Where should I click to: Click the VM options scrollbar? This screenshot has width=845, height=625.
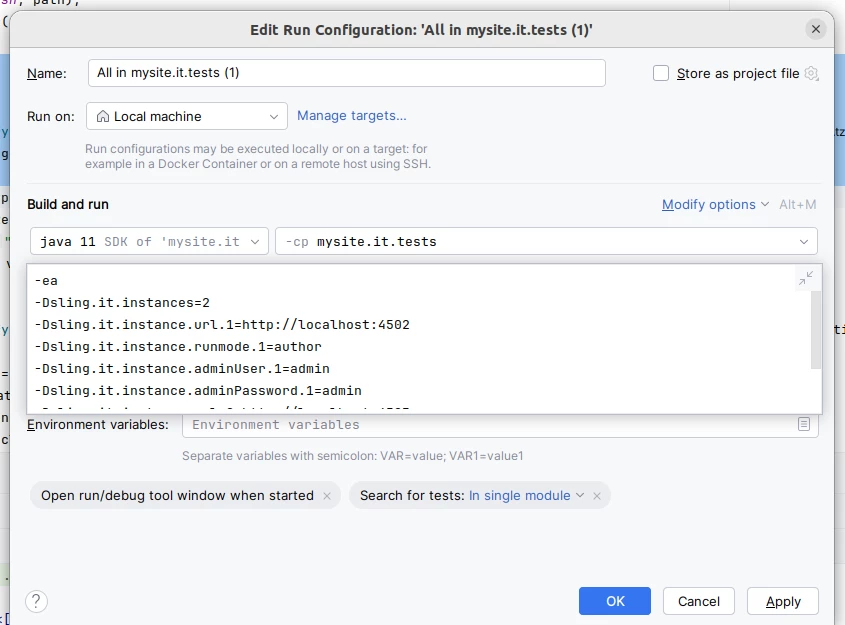pyautogui.click(x=816, y=330)
